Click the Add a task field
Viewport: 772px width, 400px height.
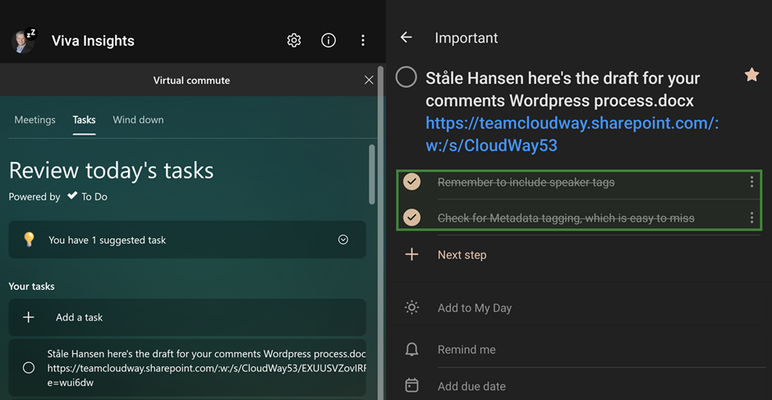tap(187, 318)
